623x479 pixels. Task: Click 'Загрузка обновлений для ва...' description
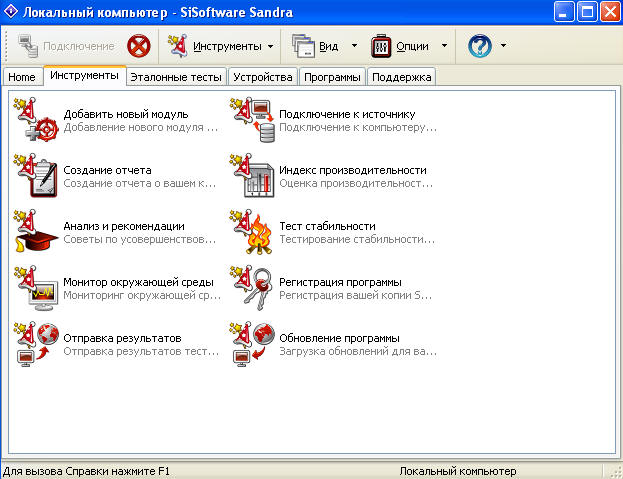[x=358, y=352]
